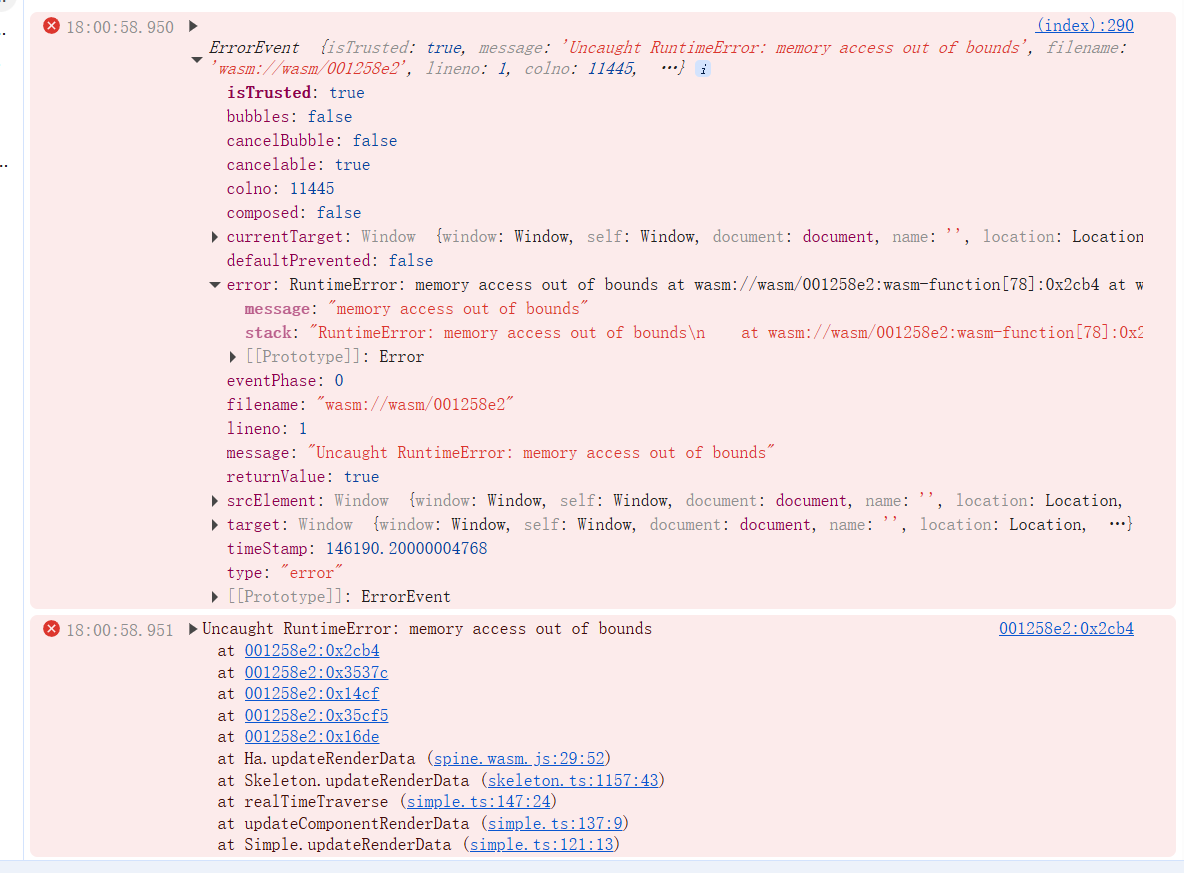1184x873 pixels.
Task: Open 001258e2:0x2cb4 source link on right
Action: click(x=1066, y=629)
